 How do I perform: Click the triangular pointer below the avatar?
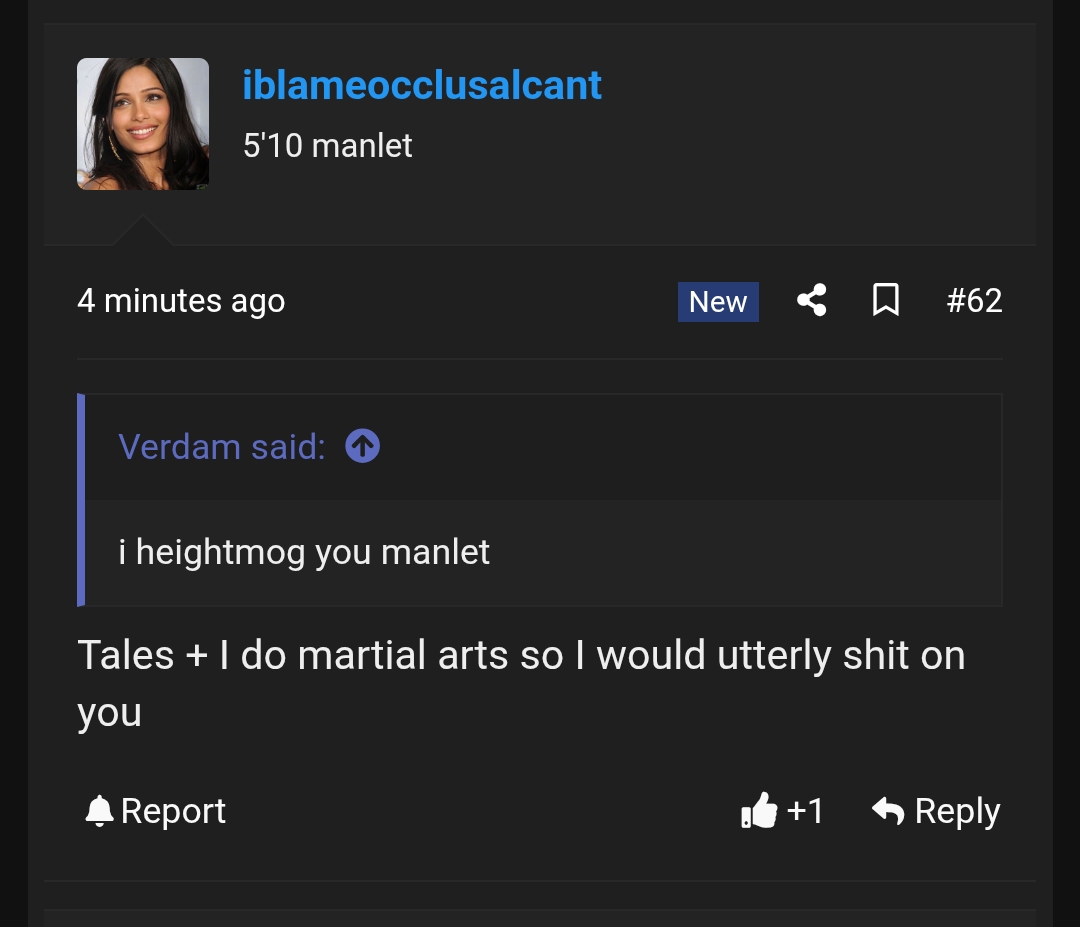pos(142,231)
